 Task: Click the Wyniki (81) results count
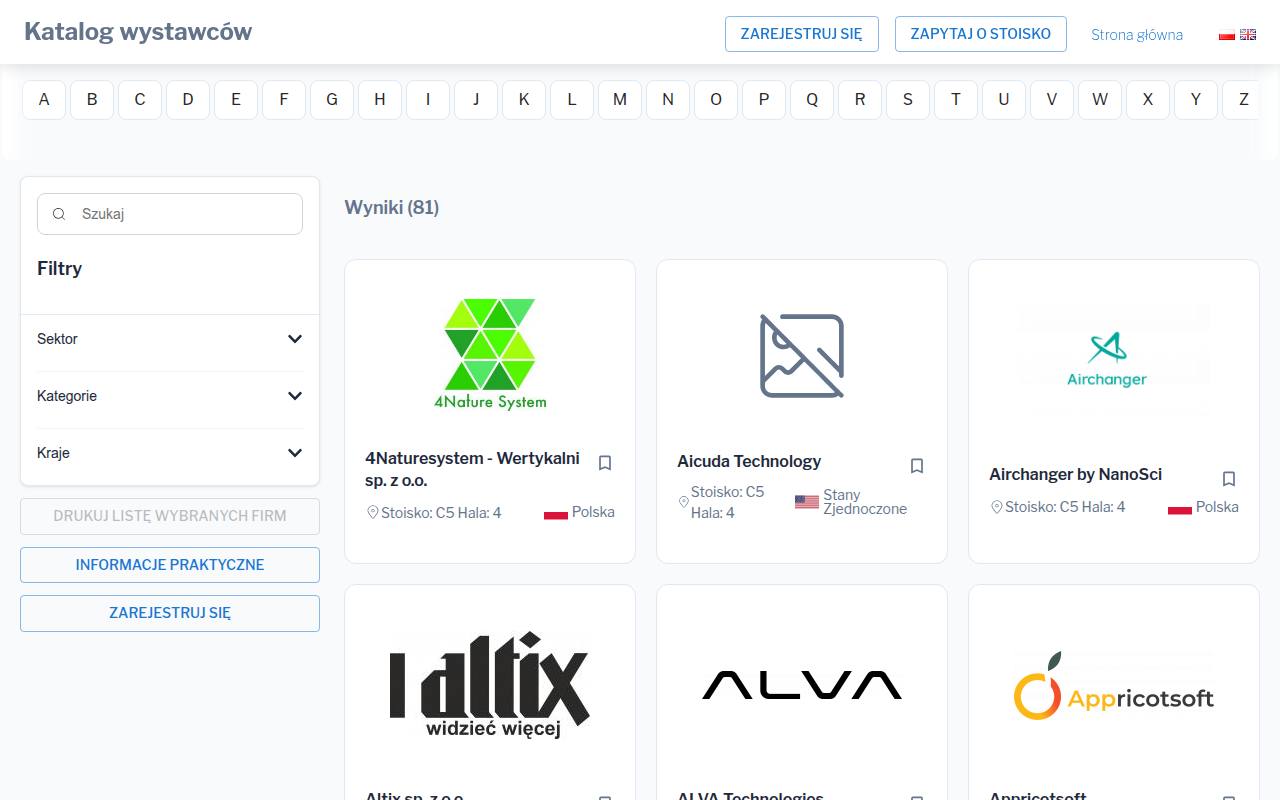[392, 207]
